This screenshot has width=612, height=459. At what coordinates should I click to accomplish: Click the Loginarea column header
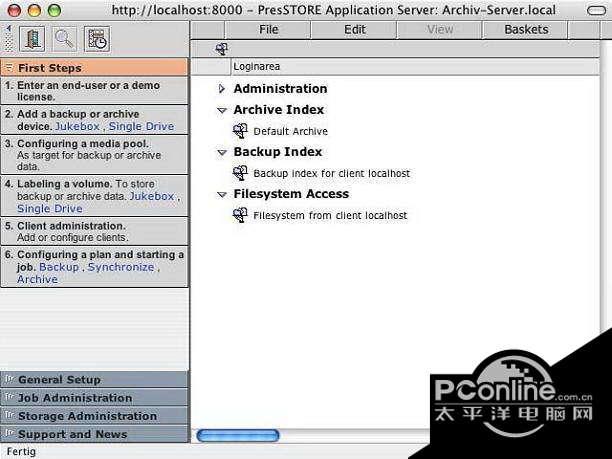(x=415, y=67)
